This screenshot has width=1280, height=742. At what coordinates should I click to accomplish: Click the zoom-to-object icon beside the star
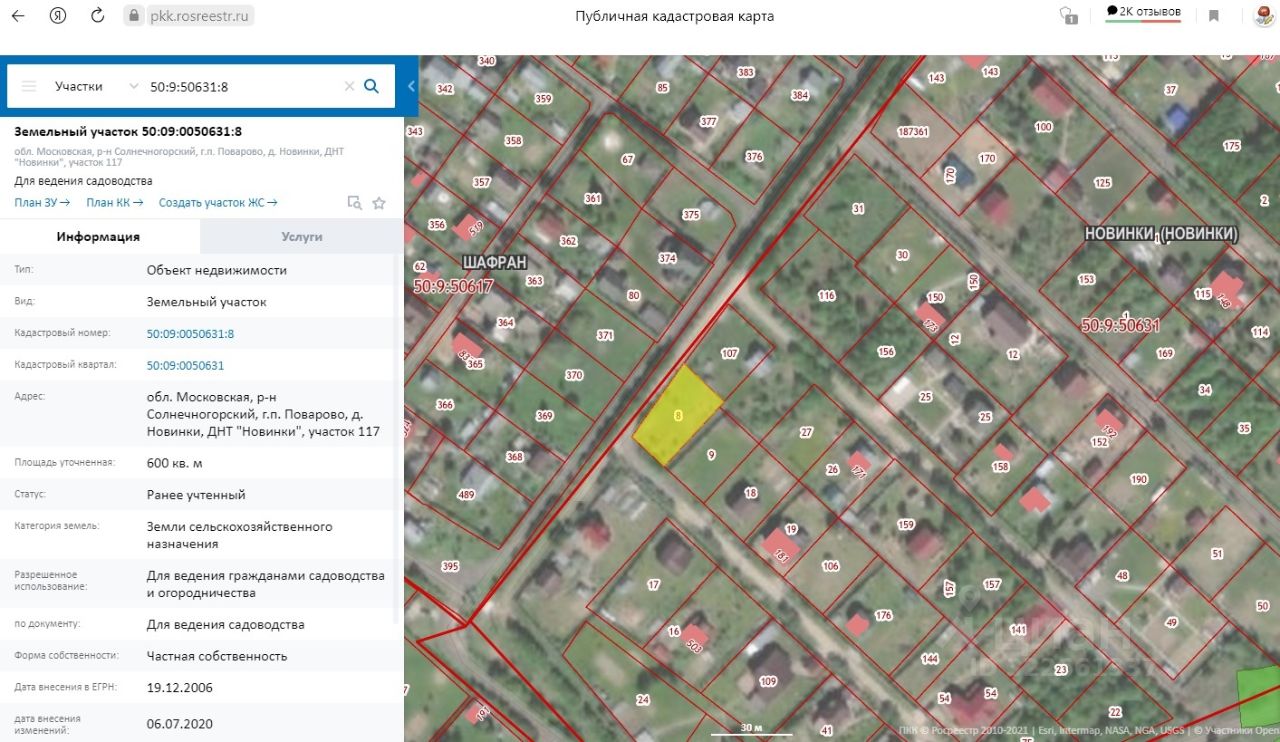coord(354,203)
